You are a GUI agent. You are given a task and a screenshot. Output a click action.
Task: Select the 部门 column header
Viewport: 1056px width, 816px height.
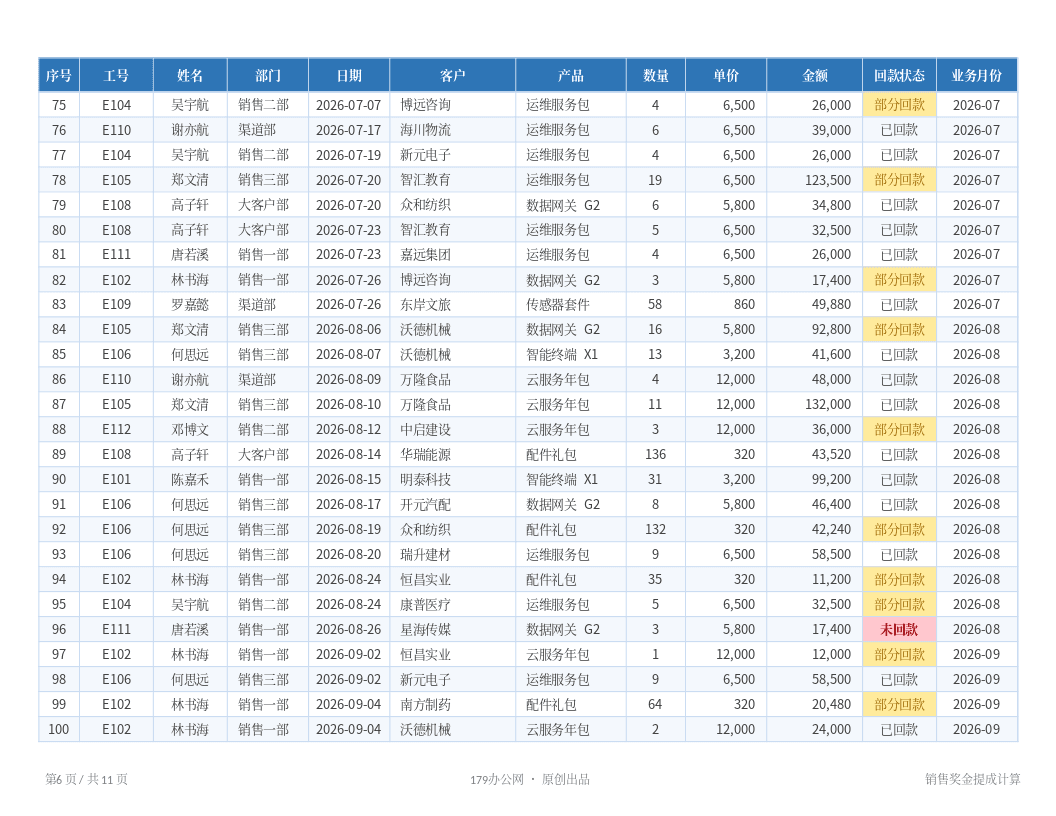pyautogui.click(x=268, y=75)
